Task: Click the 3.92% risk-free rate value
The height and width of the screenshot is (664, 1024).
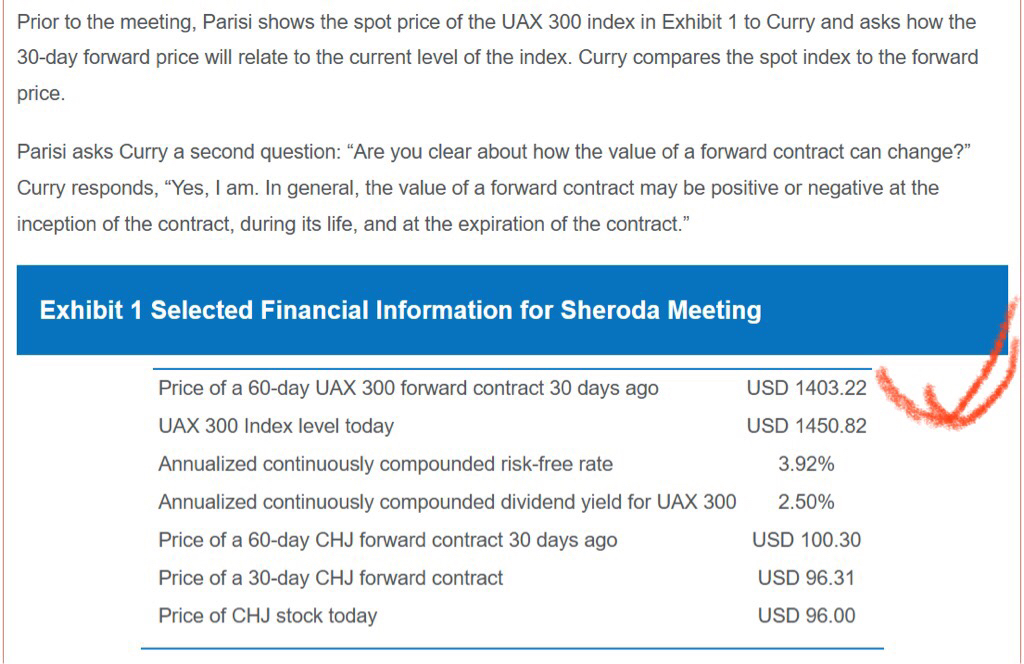Action: coord(806,464)
